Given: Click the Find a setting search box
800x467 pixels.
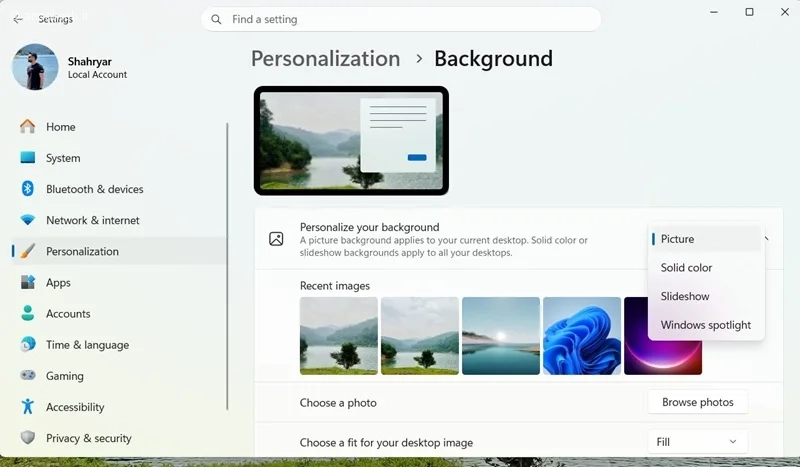Looking at the screenshot, I should pyautogui.click(x=401, y=19).
